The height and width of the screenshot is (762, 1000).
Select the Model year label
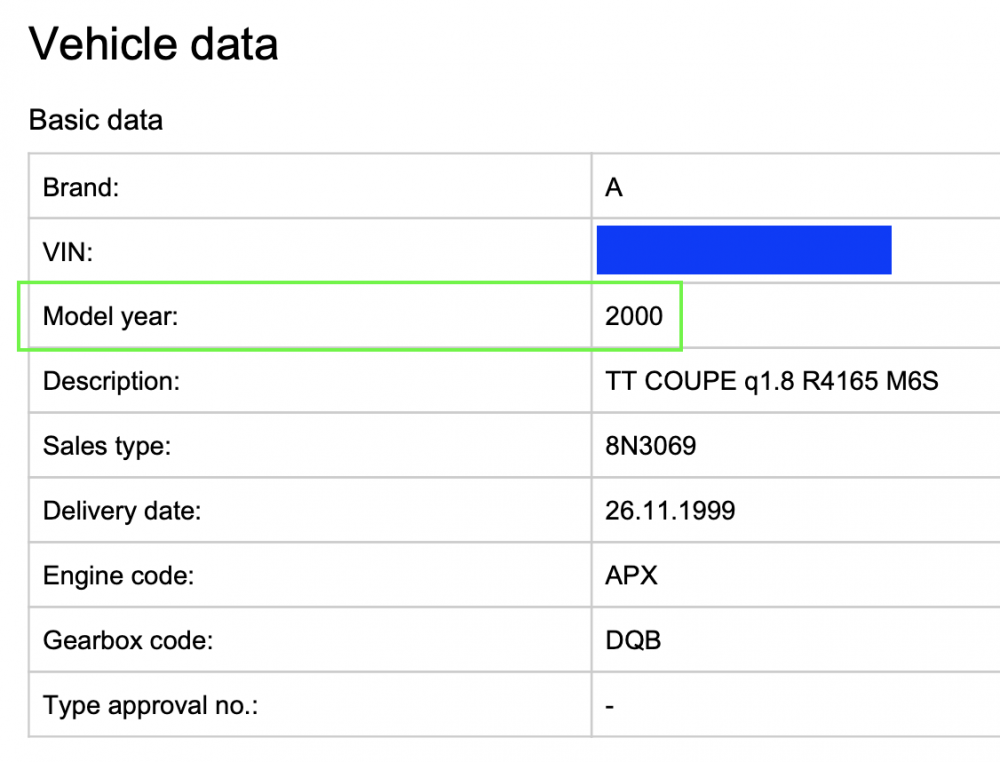click(x=110, y=316)
